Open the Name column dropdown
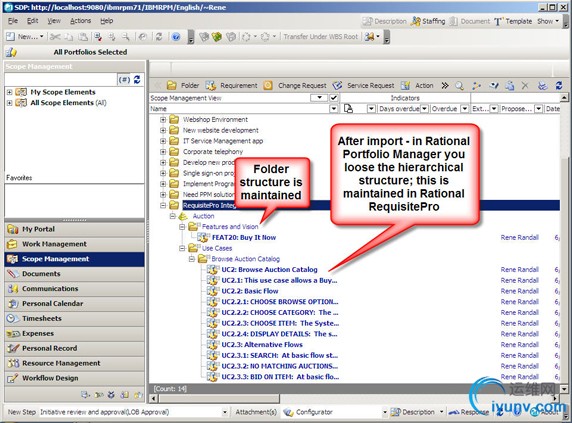572x423 pixels. (333, 109)
